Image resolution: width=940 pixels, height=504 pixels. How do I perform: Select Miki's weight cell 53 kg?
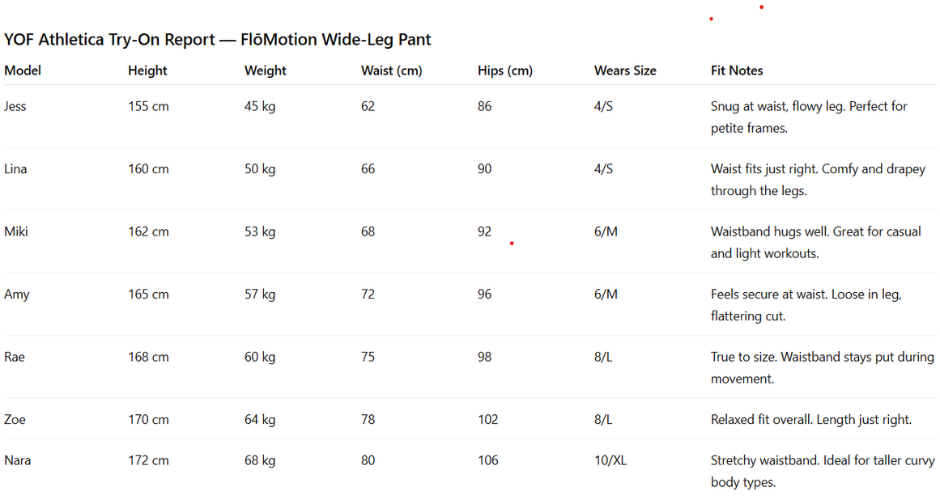(x=260, y=232)
